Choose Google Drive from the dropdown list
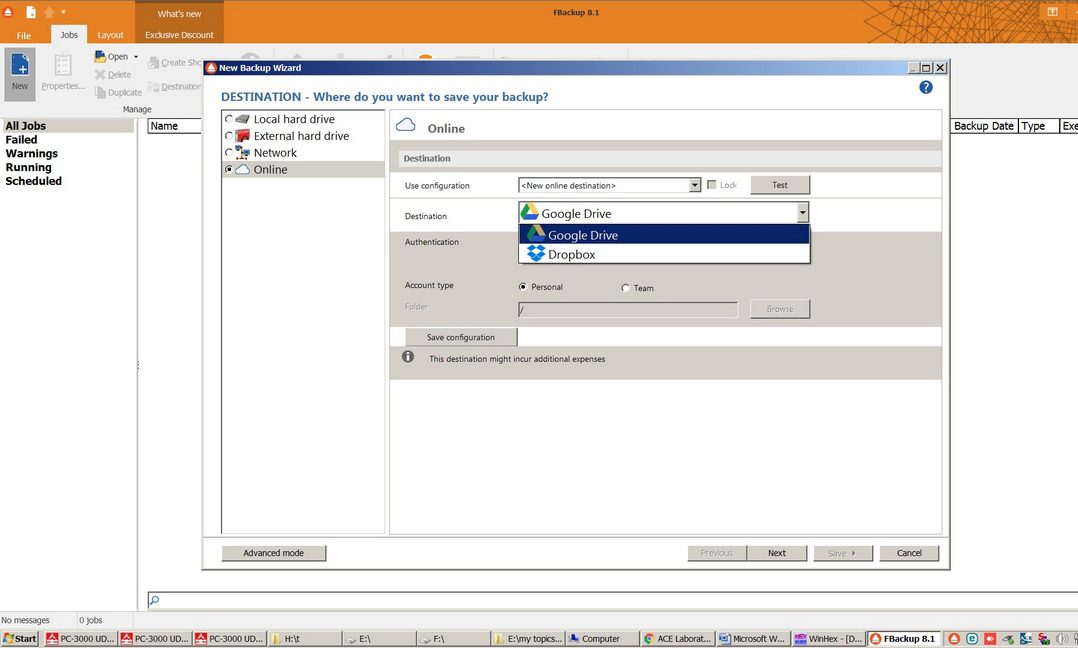The height and width of the screenshot is (648, 1078). 664,234
